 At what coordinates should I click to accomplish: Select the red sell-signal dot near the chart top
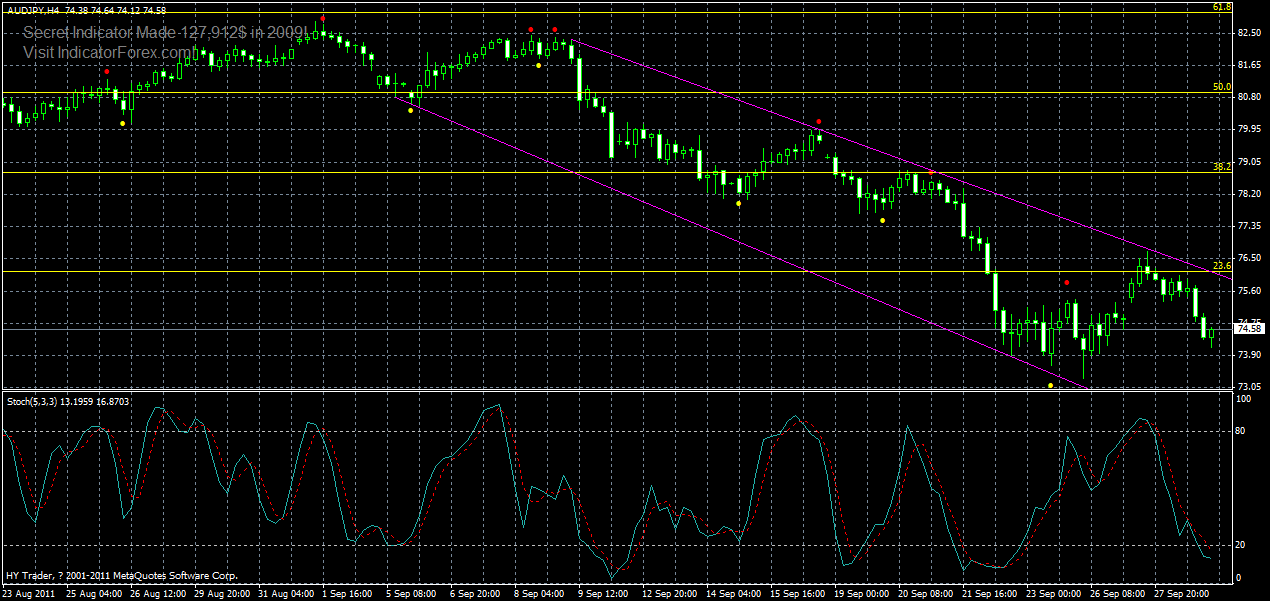[x=322, y=17]
